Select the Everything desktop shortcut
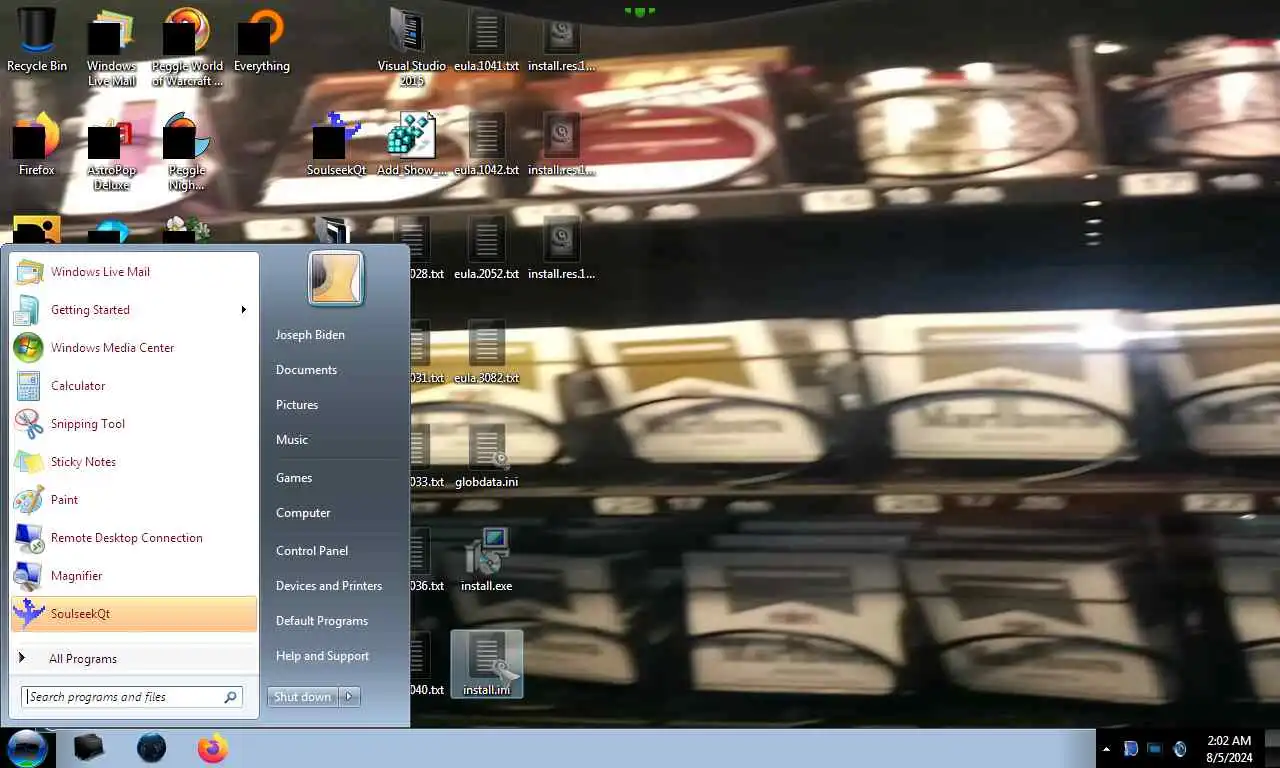This screenshot has height=768, width=1280. point(261,40)
